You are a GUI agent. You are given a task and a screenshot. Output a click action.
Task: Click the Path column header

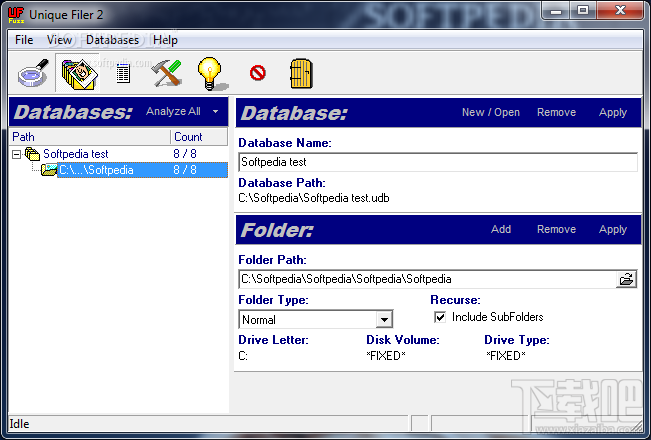[89, 137]
